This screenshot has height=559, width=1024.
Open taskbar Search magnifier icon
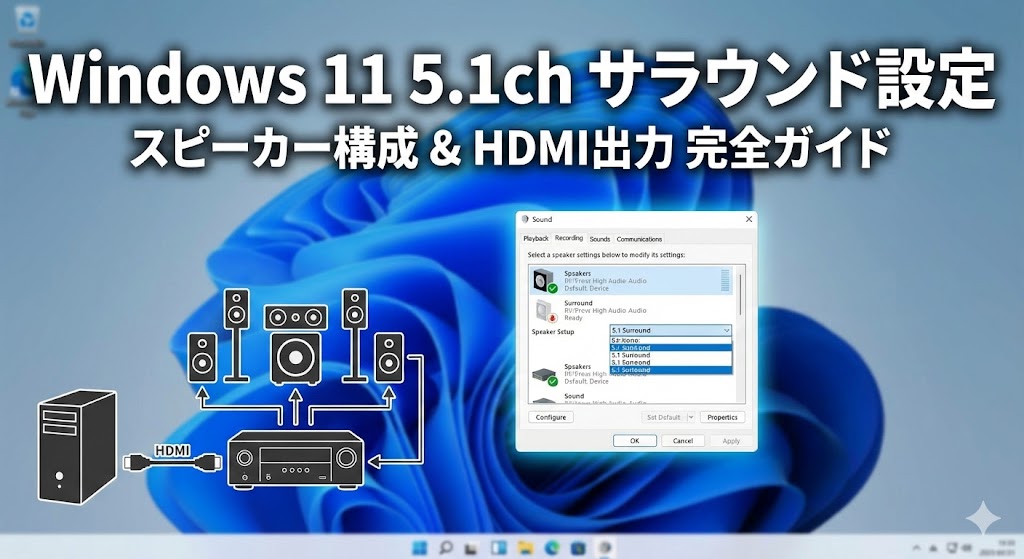(446, 547)
